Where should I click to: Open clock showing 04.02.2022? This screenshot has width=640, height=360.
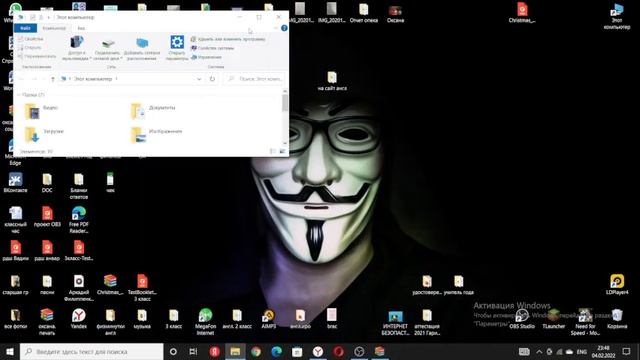pos(603,351)
